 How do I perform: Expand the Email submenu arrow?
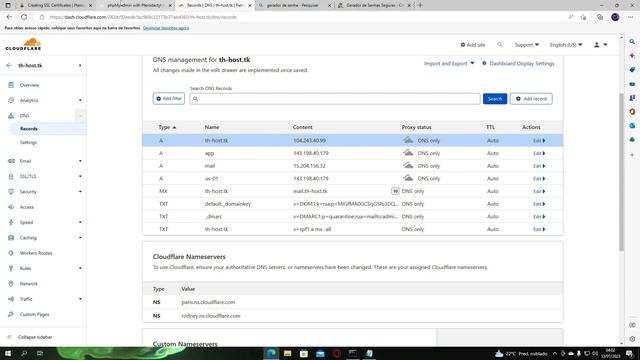coord(80,161)
